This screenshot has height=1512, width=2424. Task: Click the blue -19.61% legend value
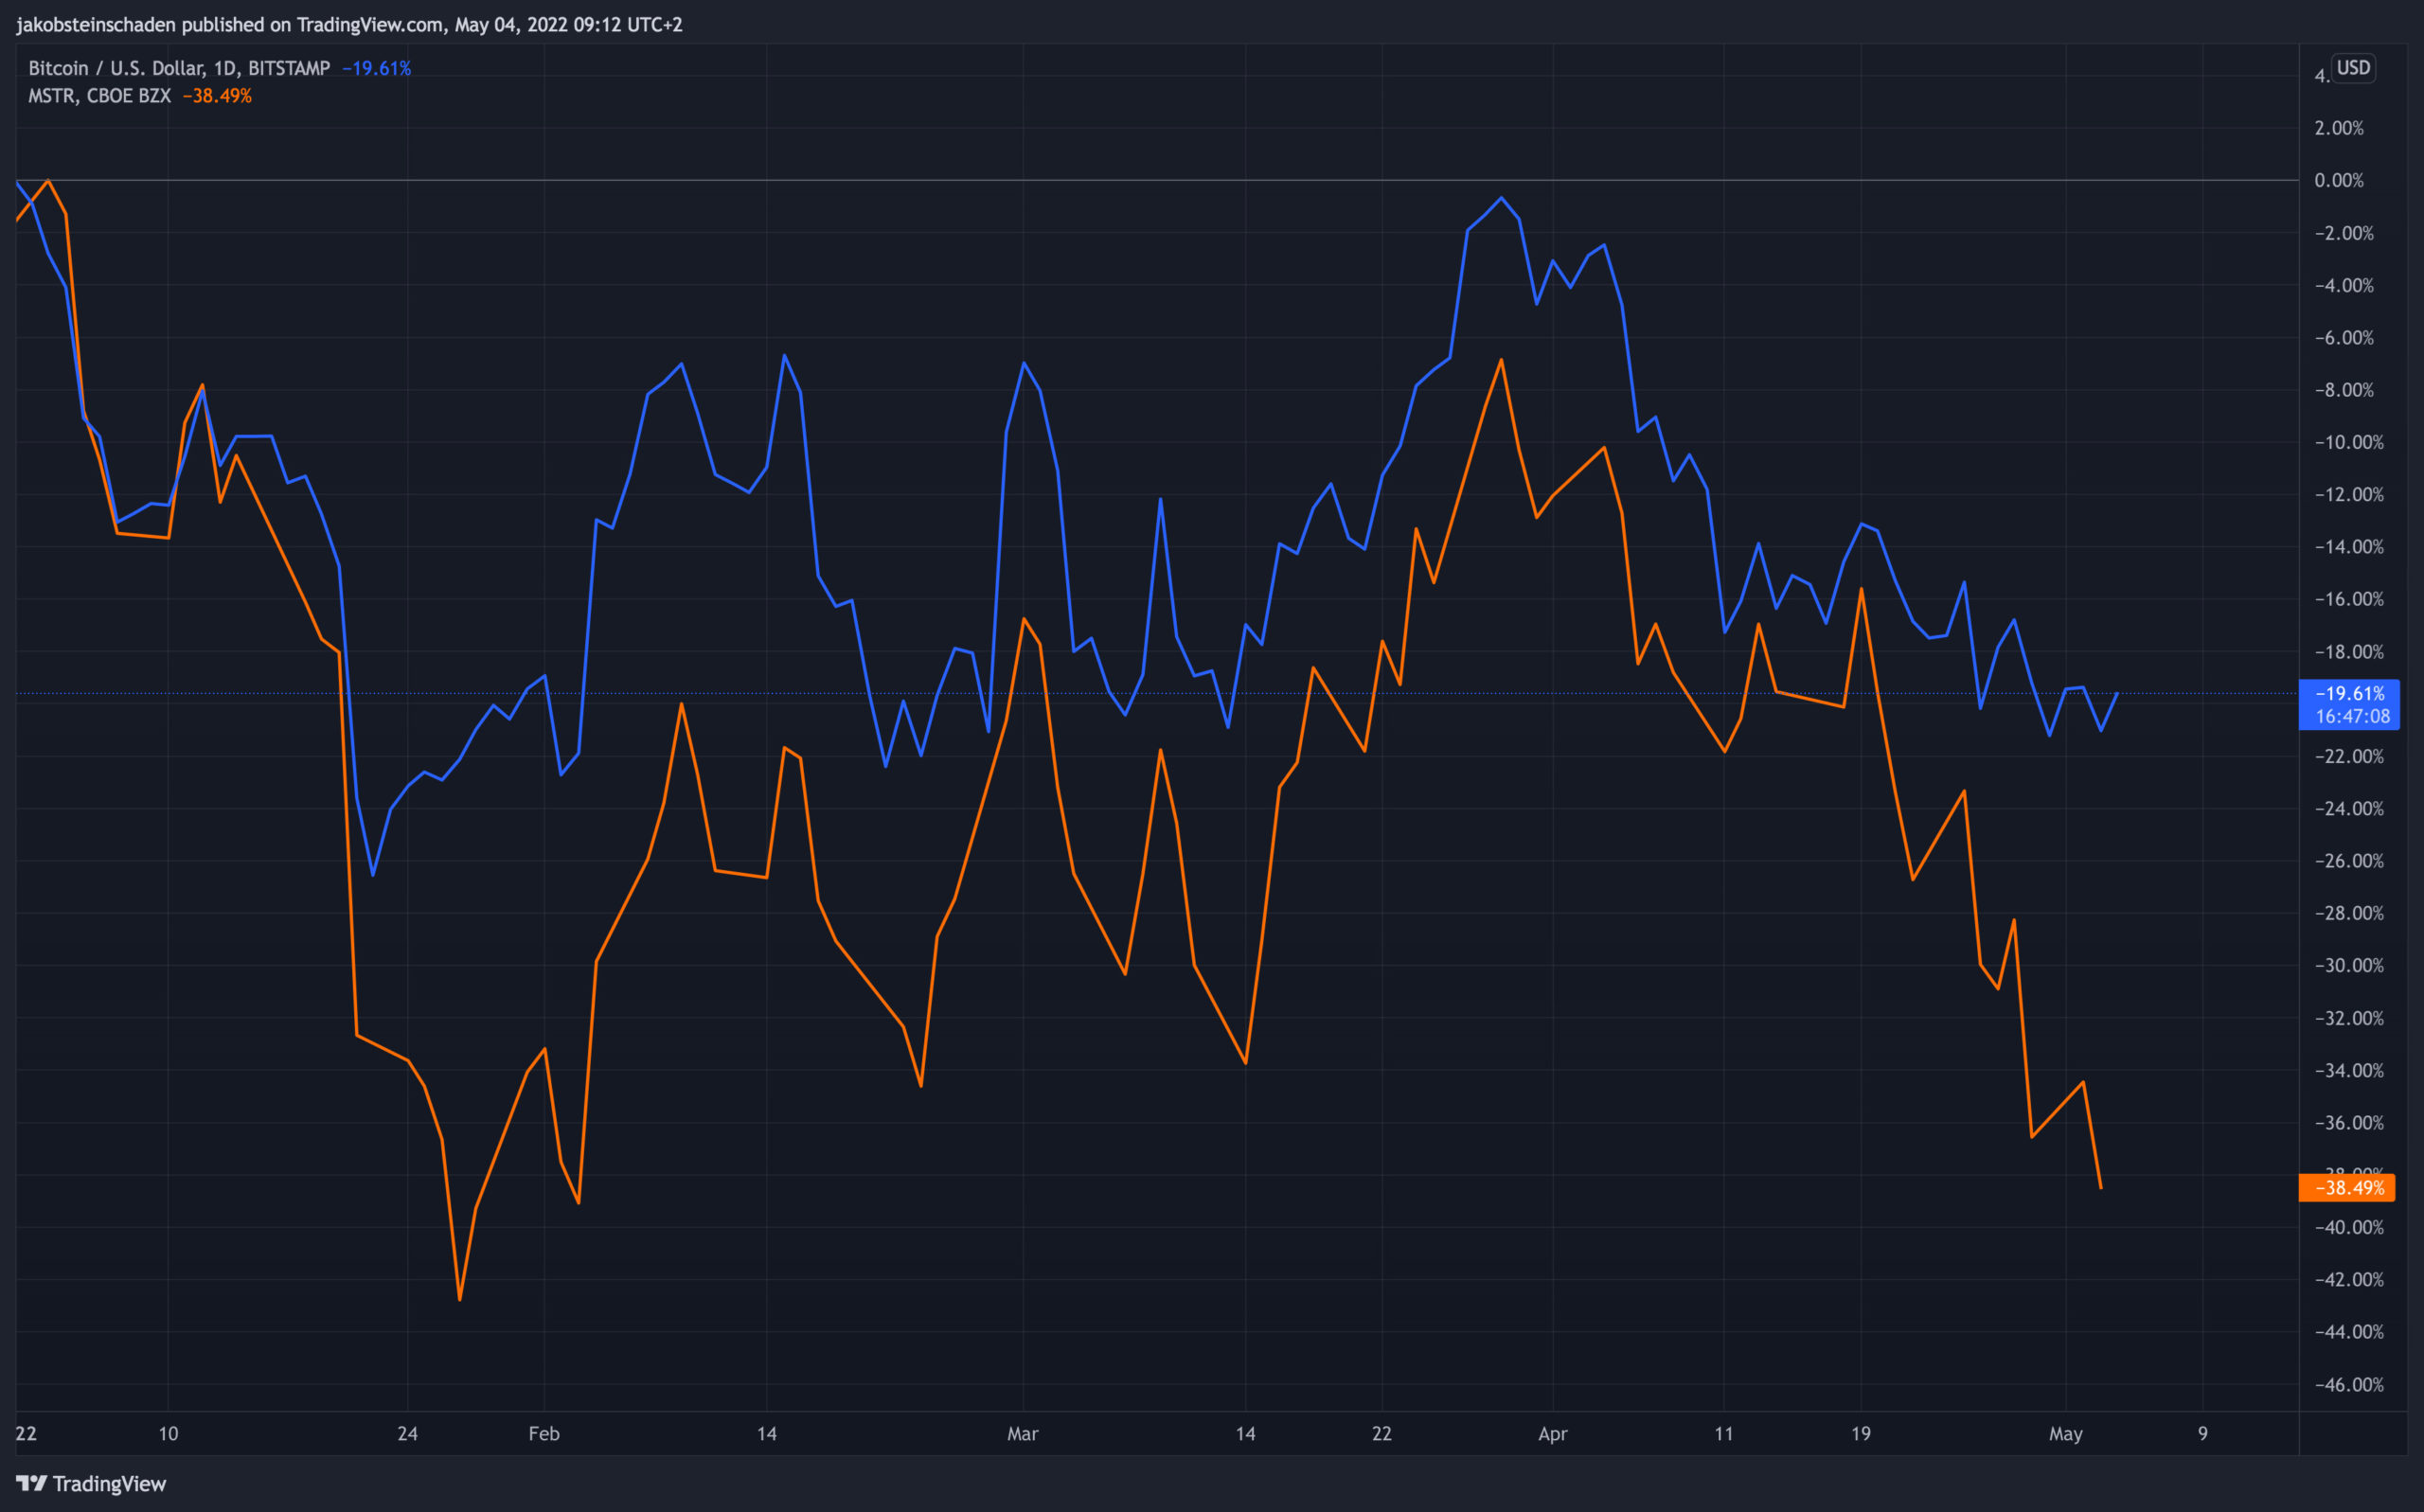(376, 68)
